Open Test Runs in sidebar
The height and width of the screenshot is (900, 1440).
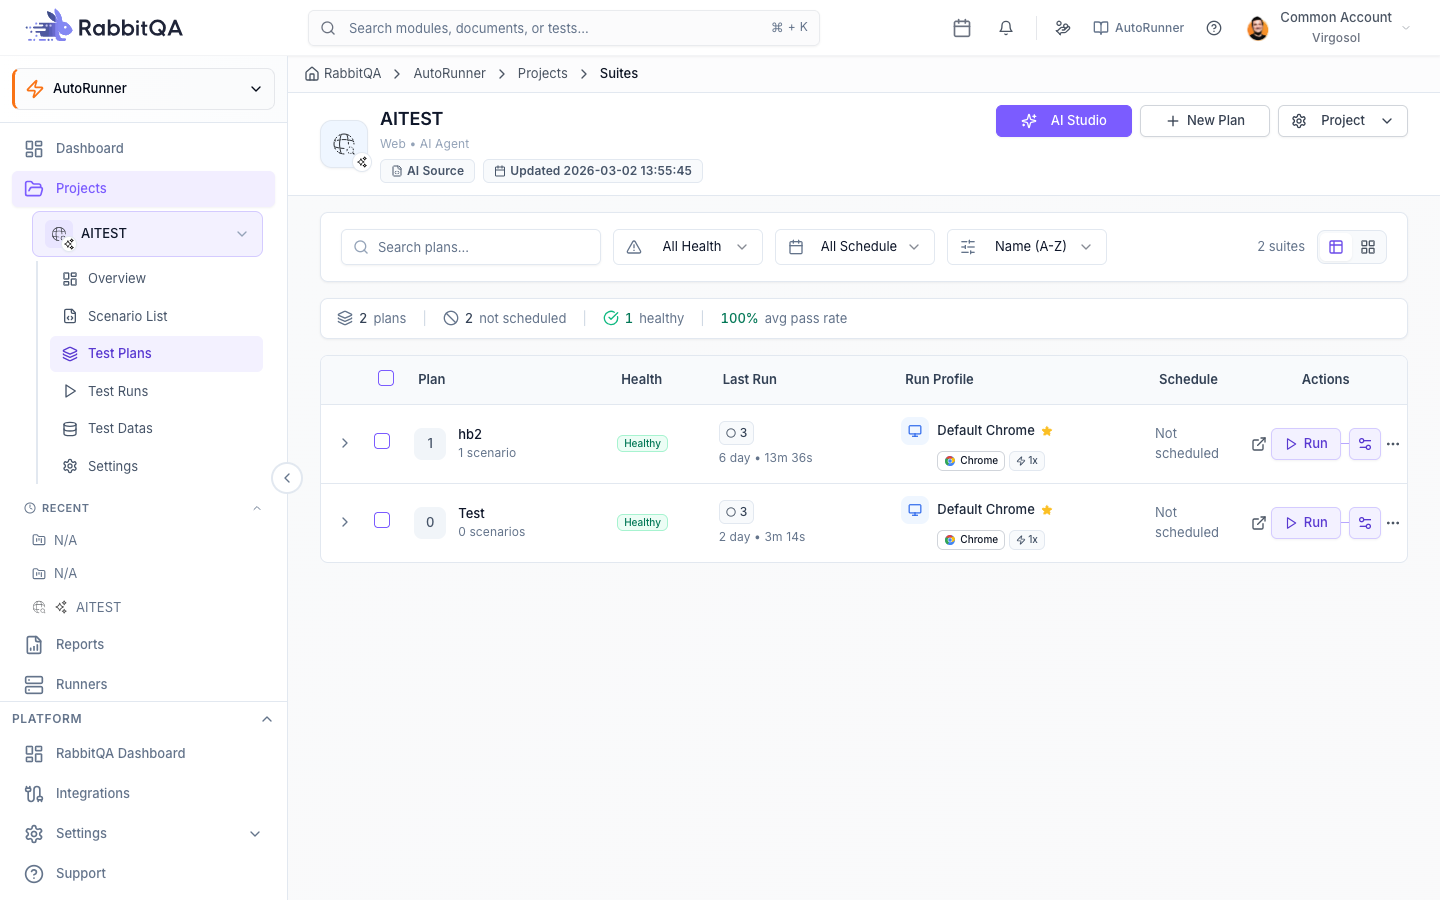pyautogui.click(x=156, y=391)
